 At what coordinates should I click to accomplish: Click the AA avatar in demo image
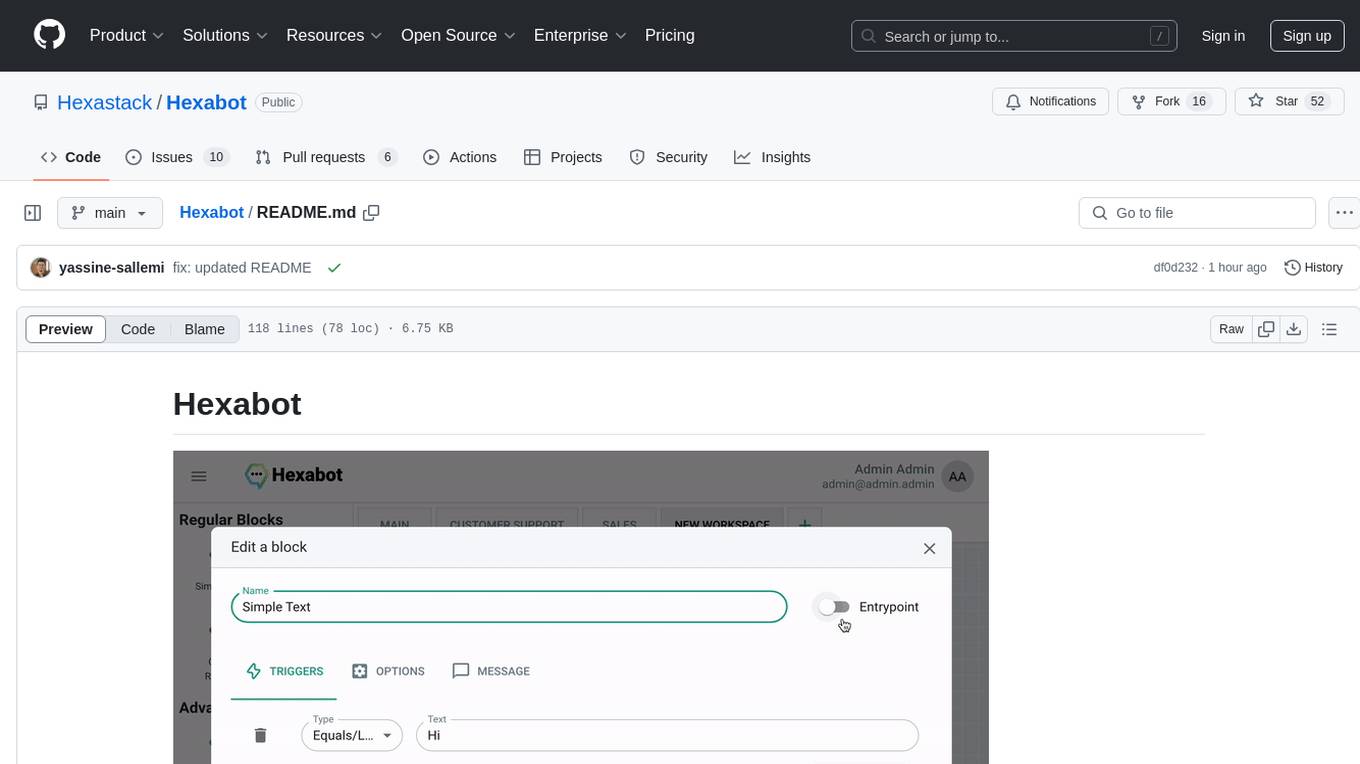[x=958, y=477]
